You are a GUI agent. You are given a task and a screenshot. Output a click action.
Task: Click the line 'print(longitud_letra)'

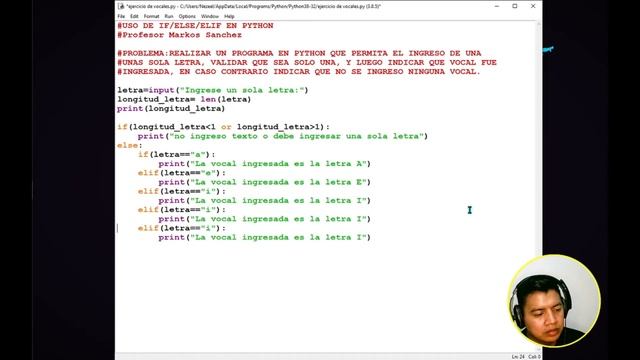click(171, 109)
